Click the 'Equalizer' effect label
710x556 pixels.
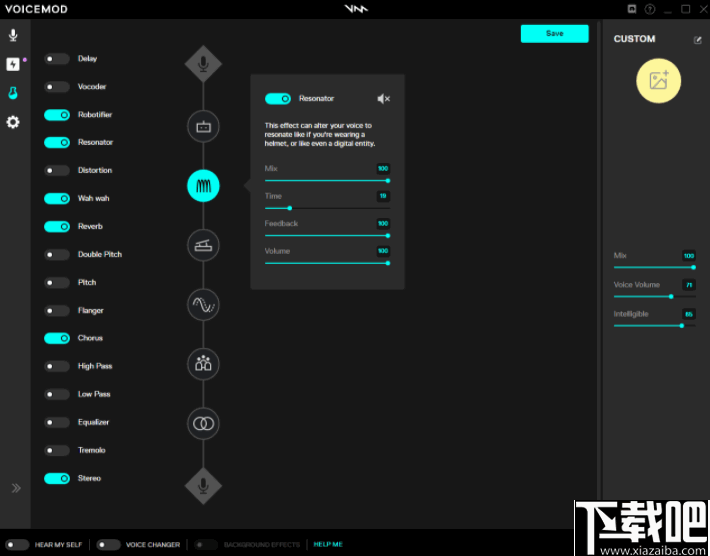click(x=93, y=422)
